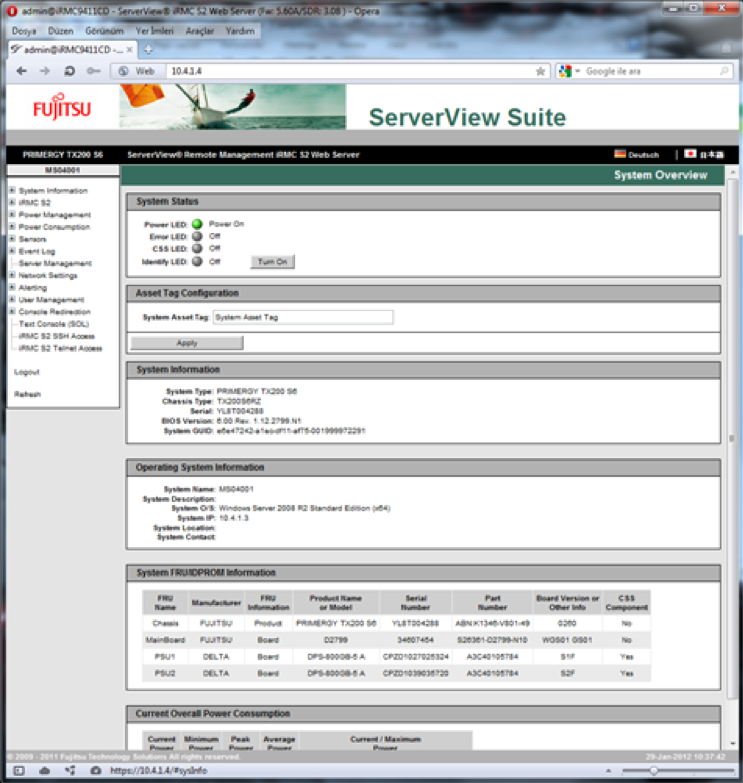This screenshot has height=783, width=743.
Task: Close the admin@iRMC9411CD tab
Action: (x=129, y=49)
